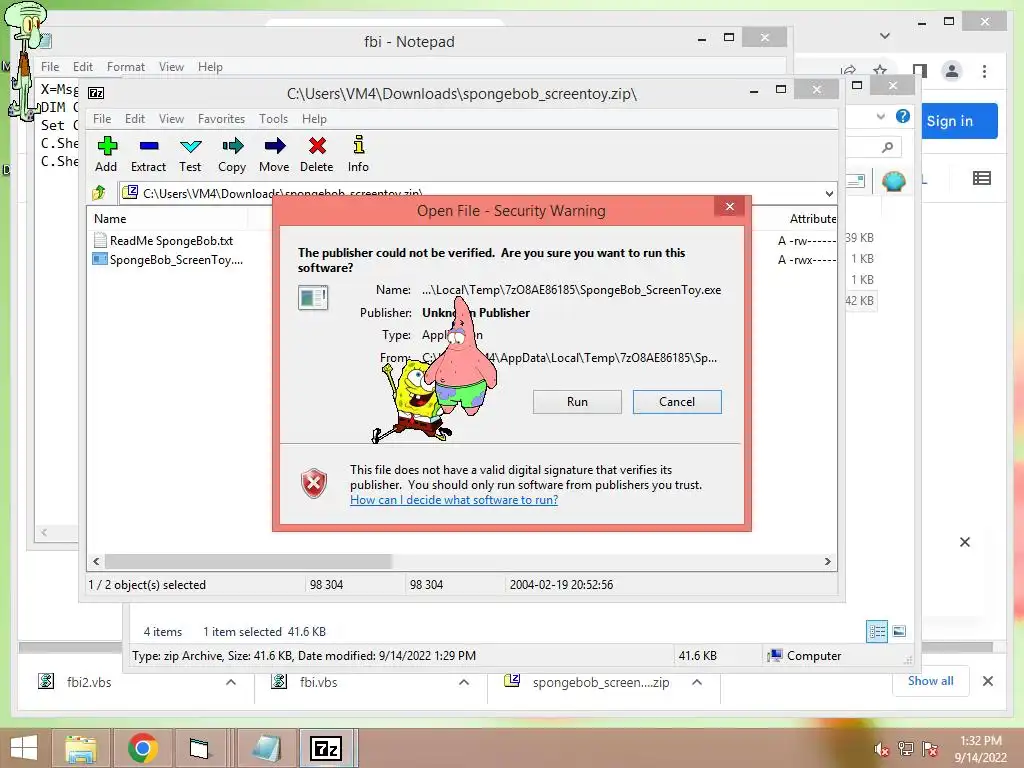Switch to the Notepad taskbar button

coord(266,748)
